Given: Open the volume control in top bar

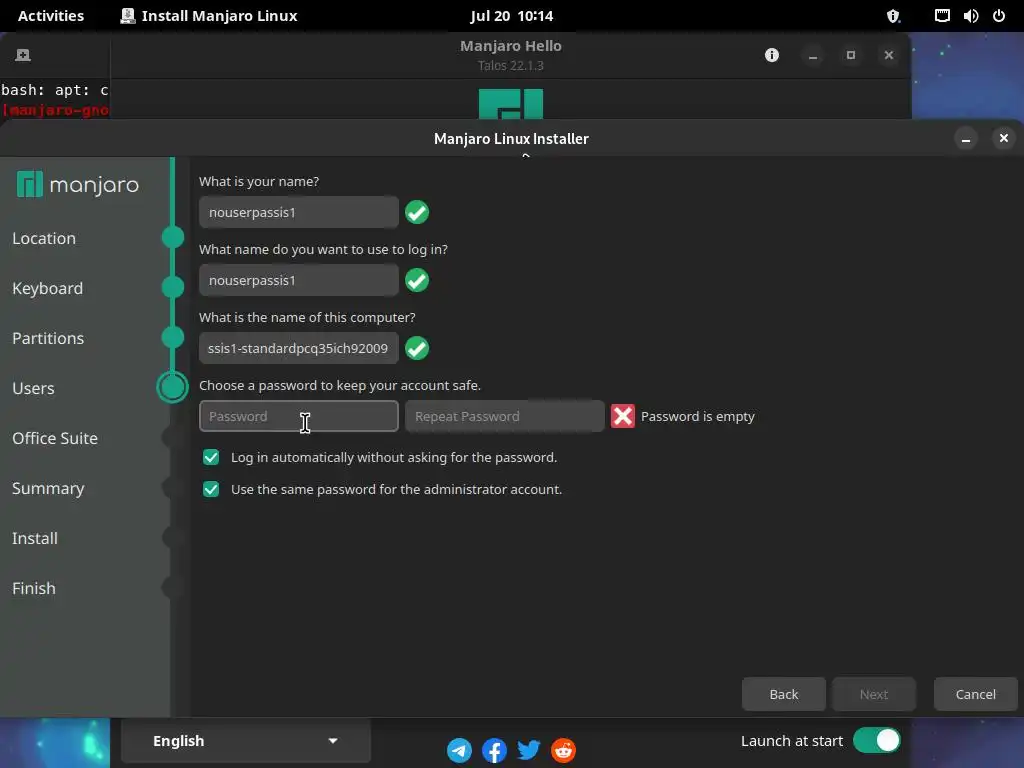Looking at the screenshot, I should (x=971, y=16).
